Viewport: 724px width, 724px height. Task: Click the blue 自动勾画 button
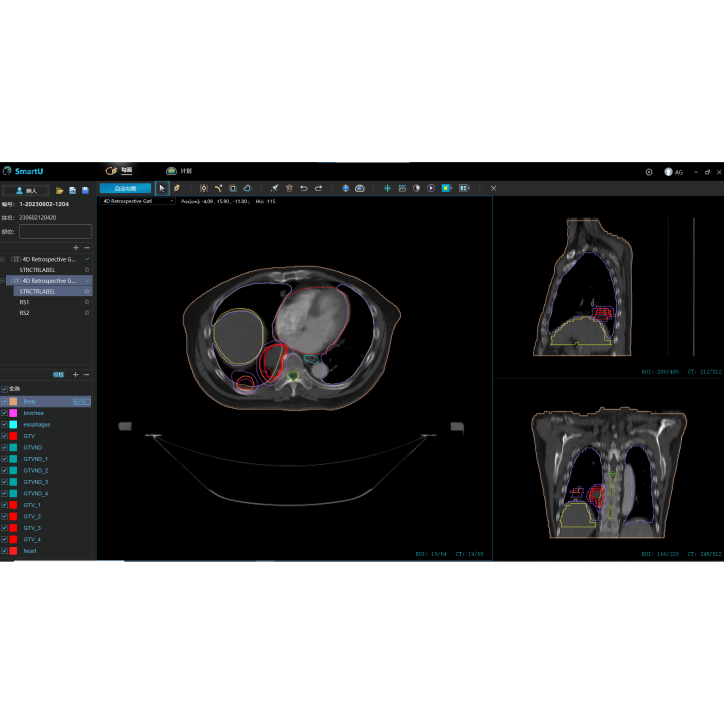pyautogui.click(x=125, y=188)
